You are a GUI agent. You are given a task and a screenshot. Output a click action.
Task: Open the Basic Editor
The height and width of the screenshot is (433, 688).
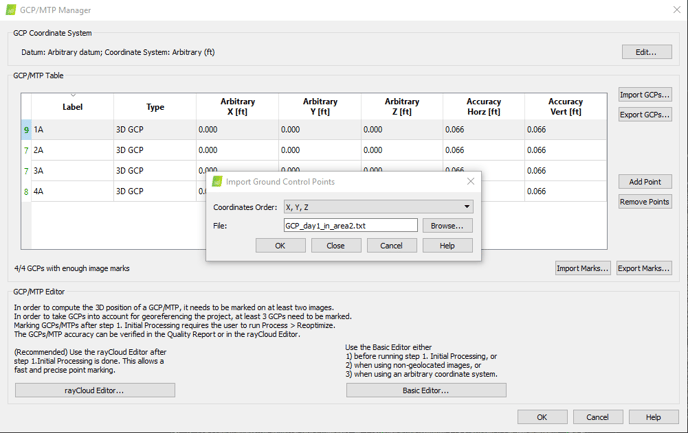[426, 390]
